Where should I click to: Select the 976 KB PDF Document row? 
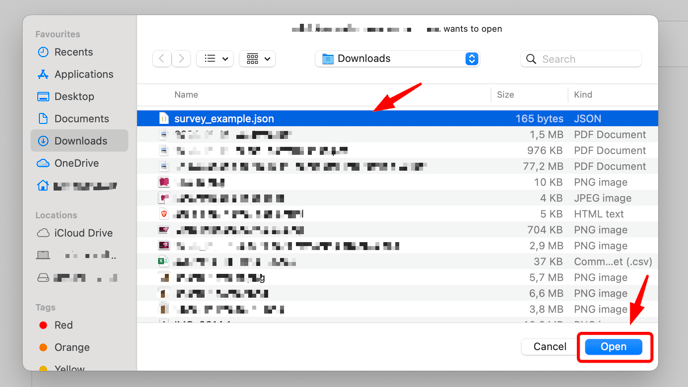tap(398, 150)
